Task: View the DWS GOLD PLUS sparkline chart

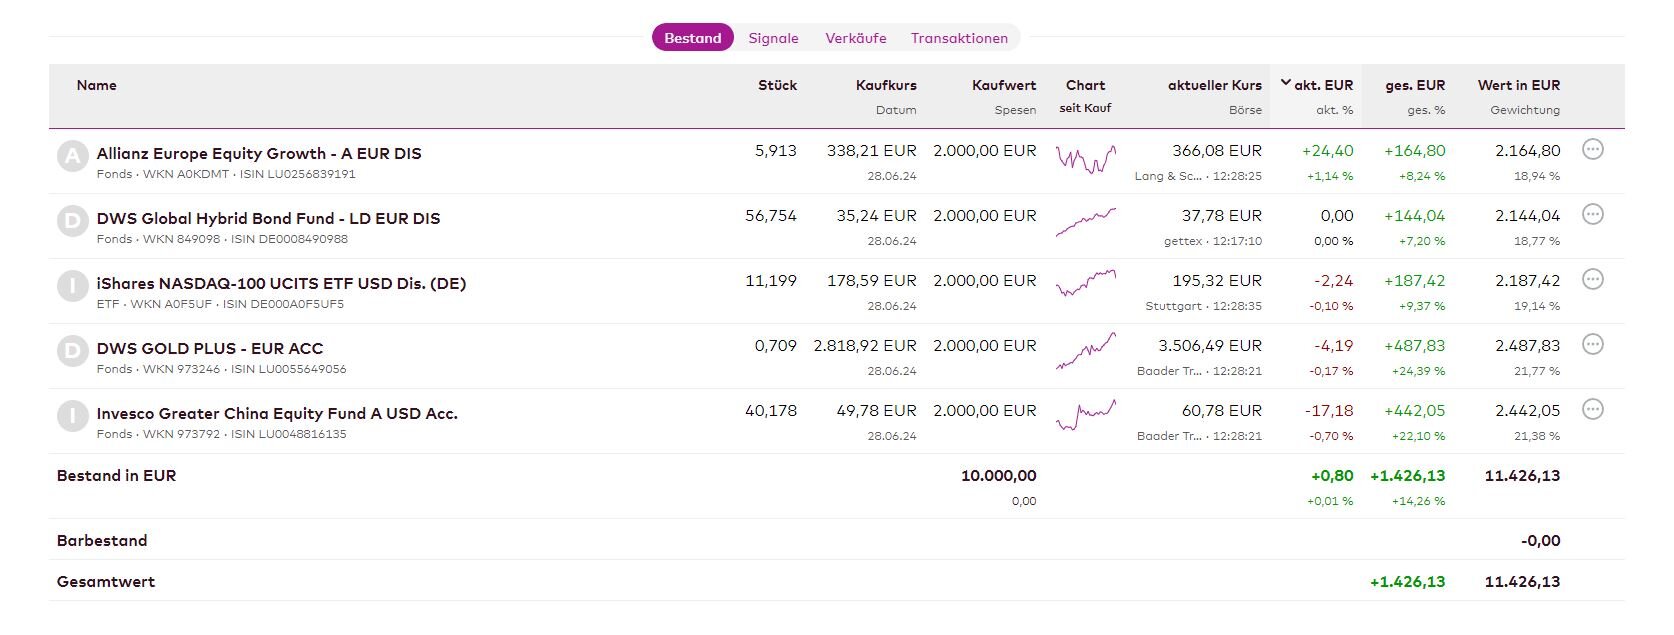Action: (x=1086, y=352)
